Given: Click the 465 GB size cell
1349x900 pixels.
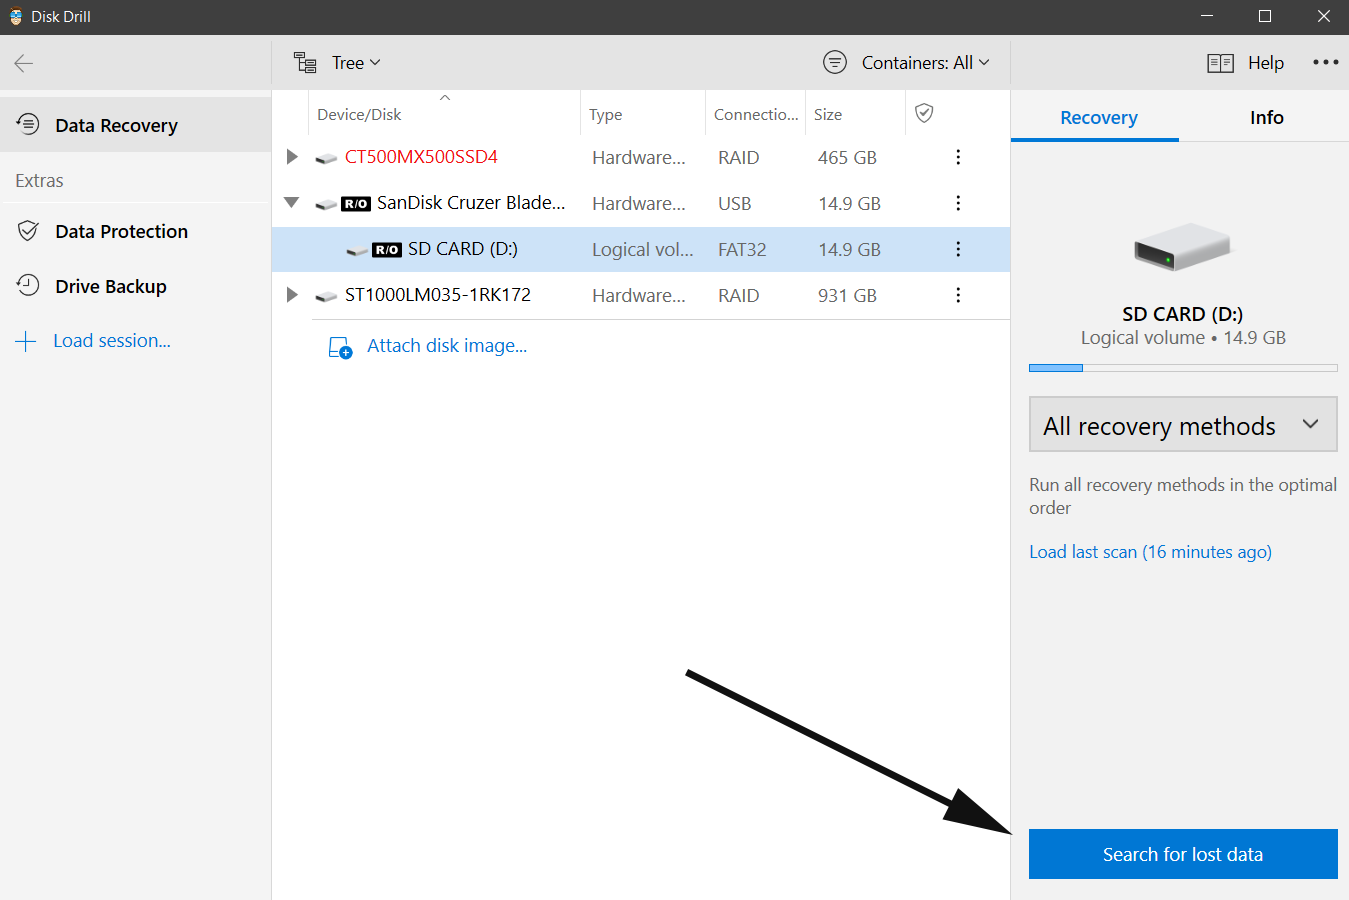Looking at the screenshot, I should 847,158.
